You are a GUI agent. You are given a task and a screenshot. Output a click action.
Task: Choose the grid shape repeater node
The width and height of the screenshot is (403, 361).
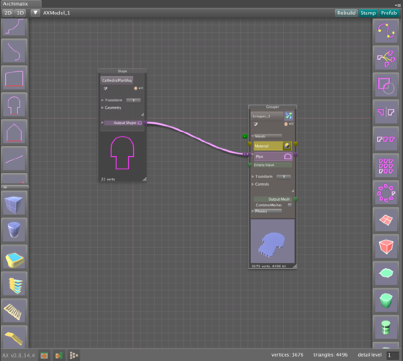tap(386, 166)
